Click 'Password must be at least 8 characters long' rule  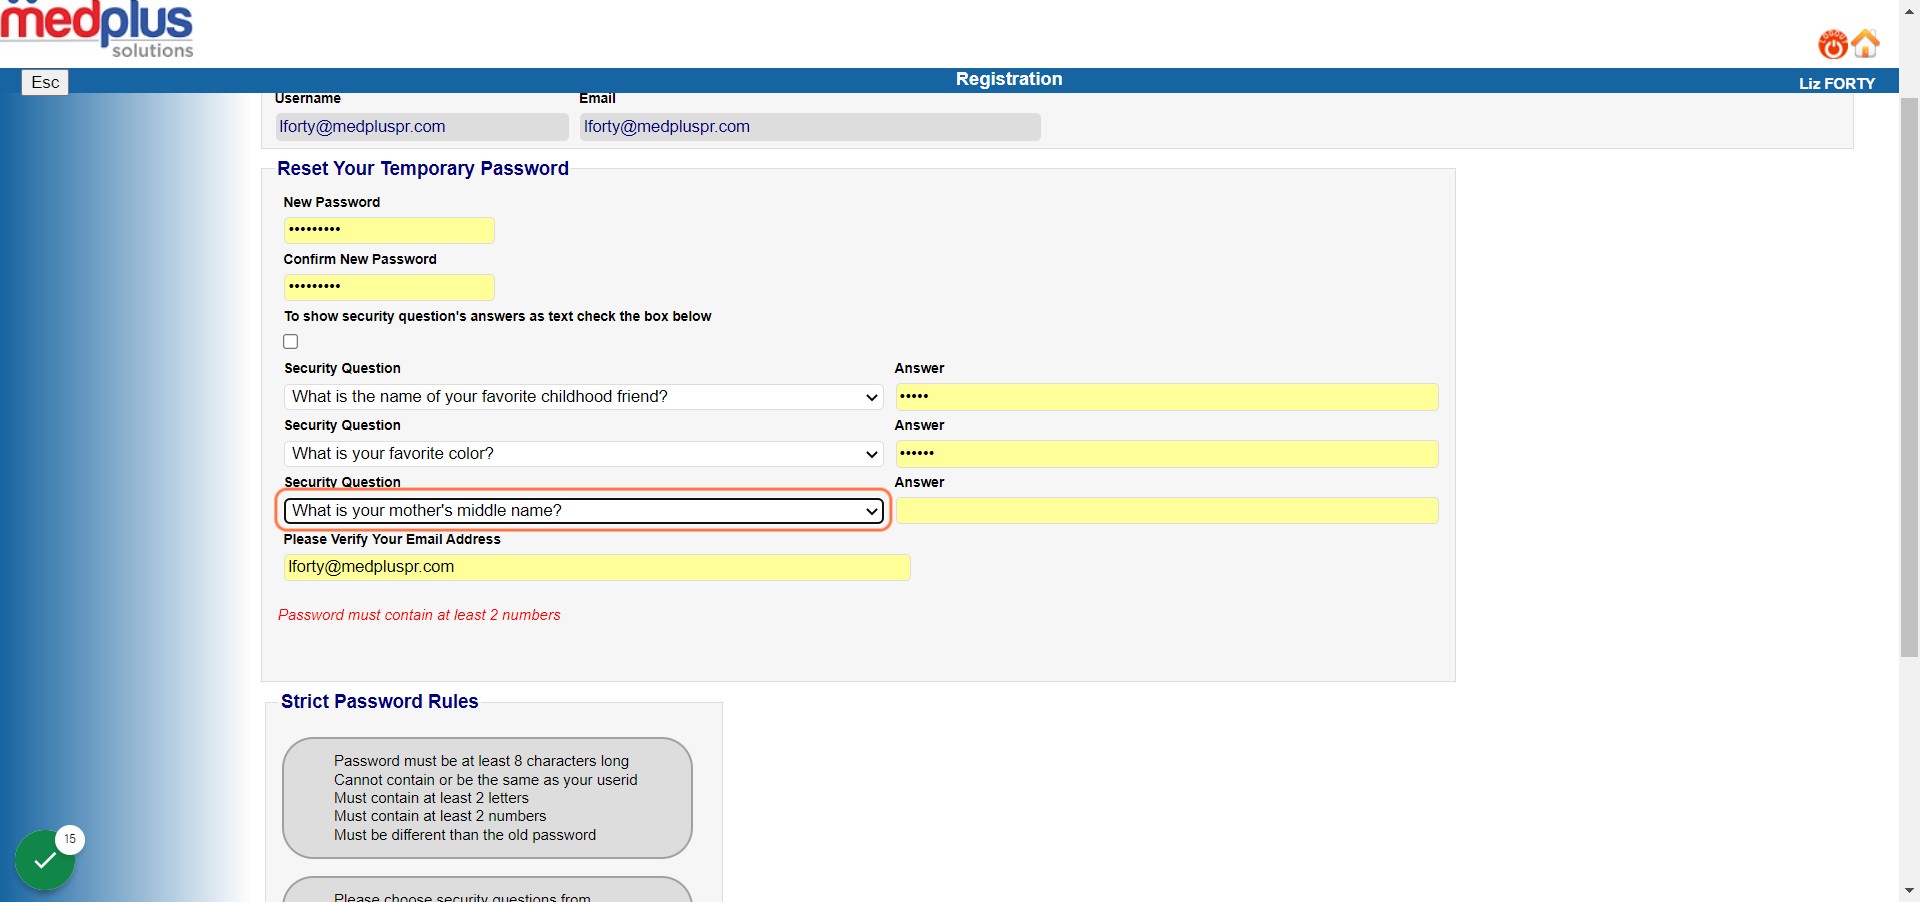482,761
